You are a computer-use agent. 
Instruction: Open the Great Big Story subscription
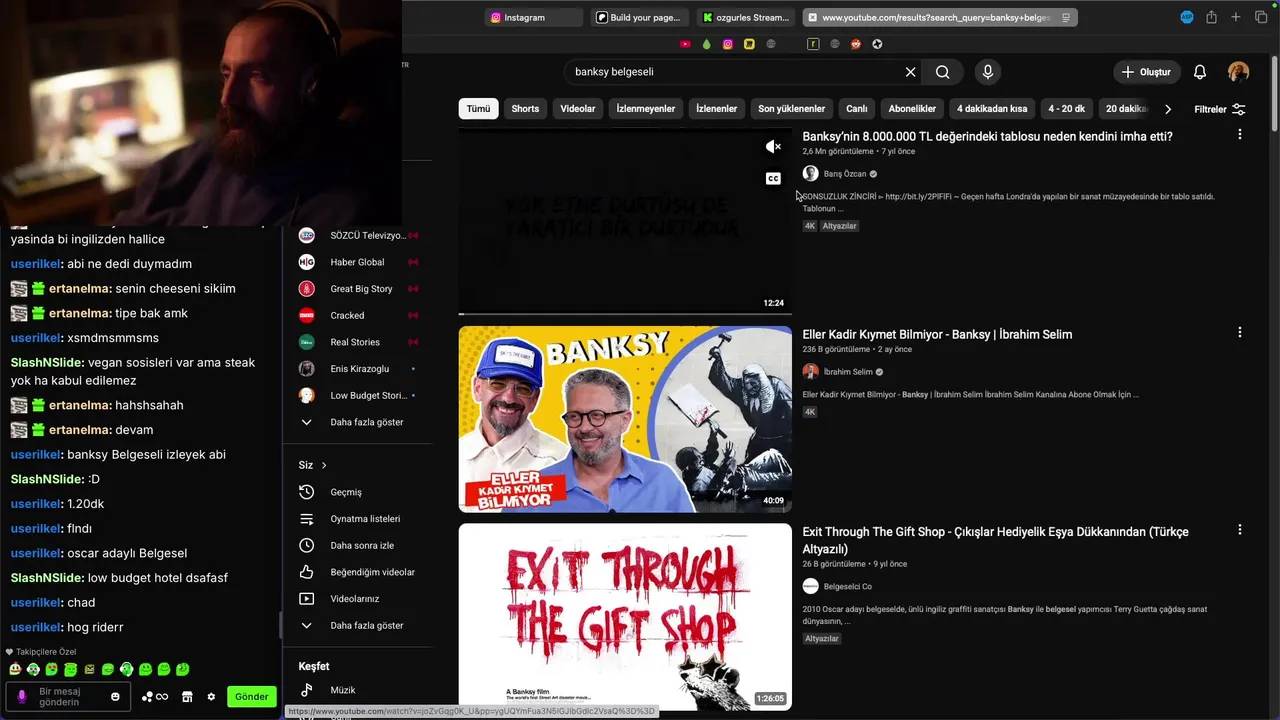[360, 289]
